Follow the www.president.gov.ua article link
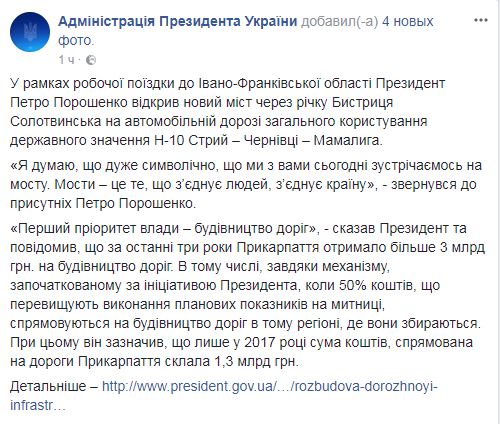This screenshot has width=500, height=424. (269, 387)
